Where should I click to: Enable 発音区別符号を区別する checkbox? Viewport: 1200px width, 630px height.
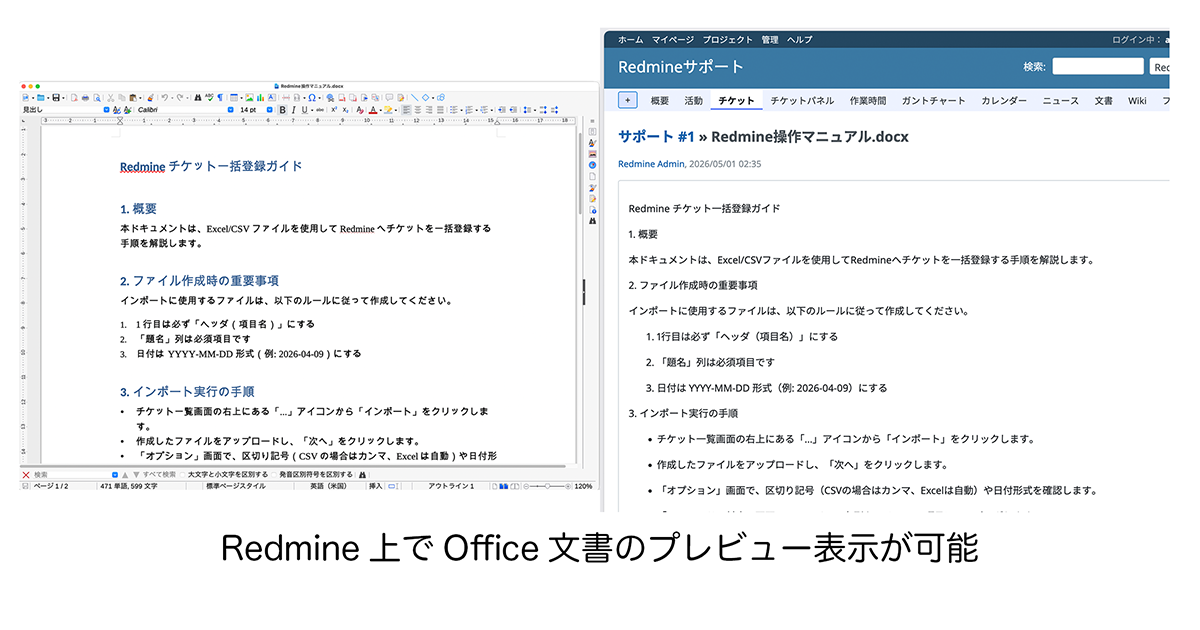coord(274,475)
